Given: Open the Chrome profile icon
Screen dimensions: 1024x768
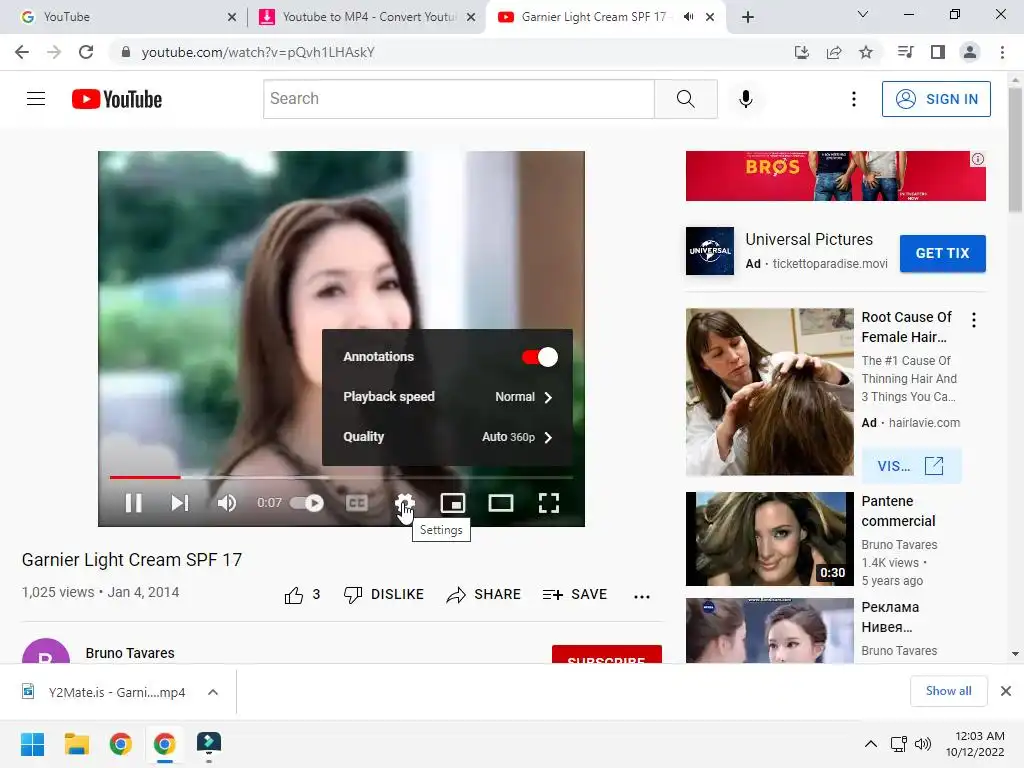Looking at the screenshot, I should 970,52.
